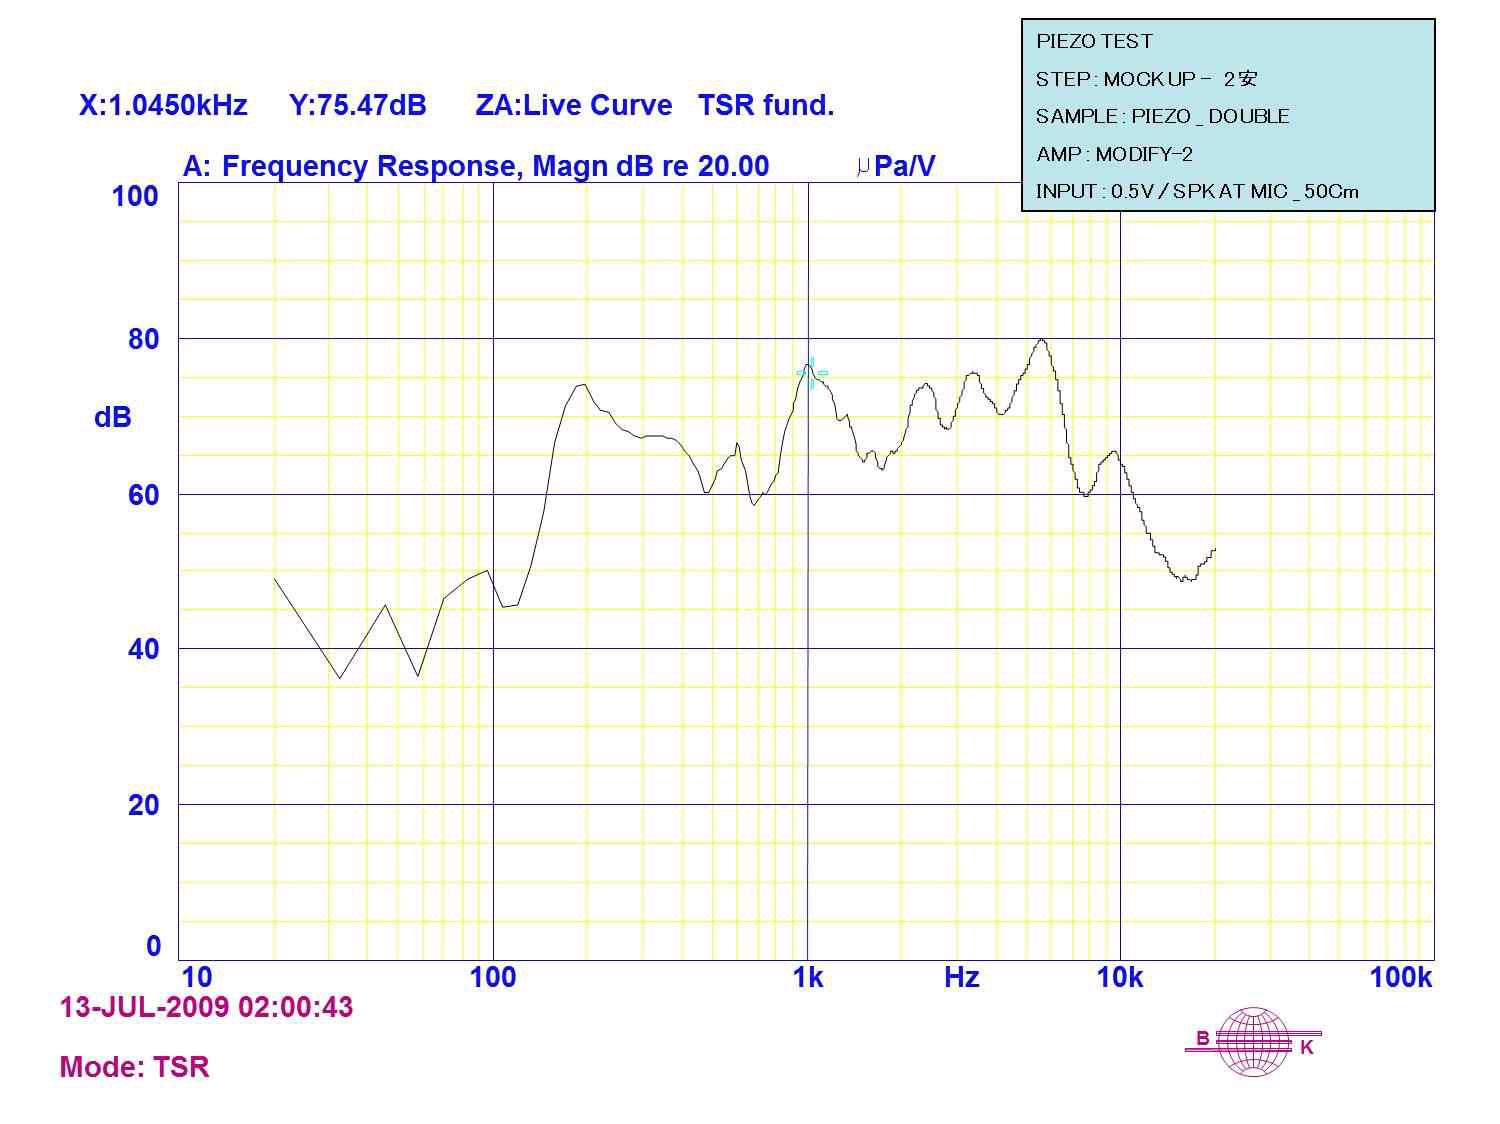Image resolution: width=1500 pixels, height=1124 pixels.
Task: Click the 10 label on the frequency axis
Action: tap(196, 978)
